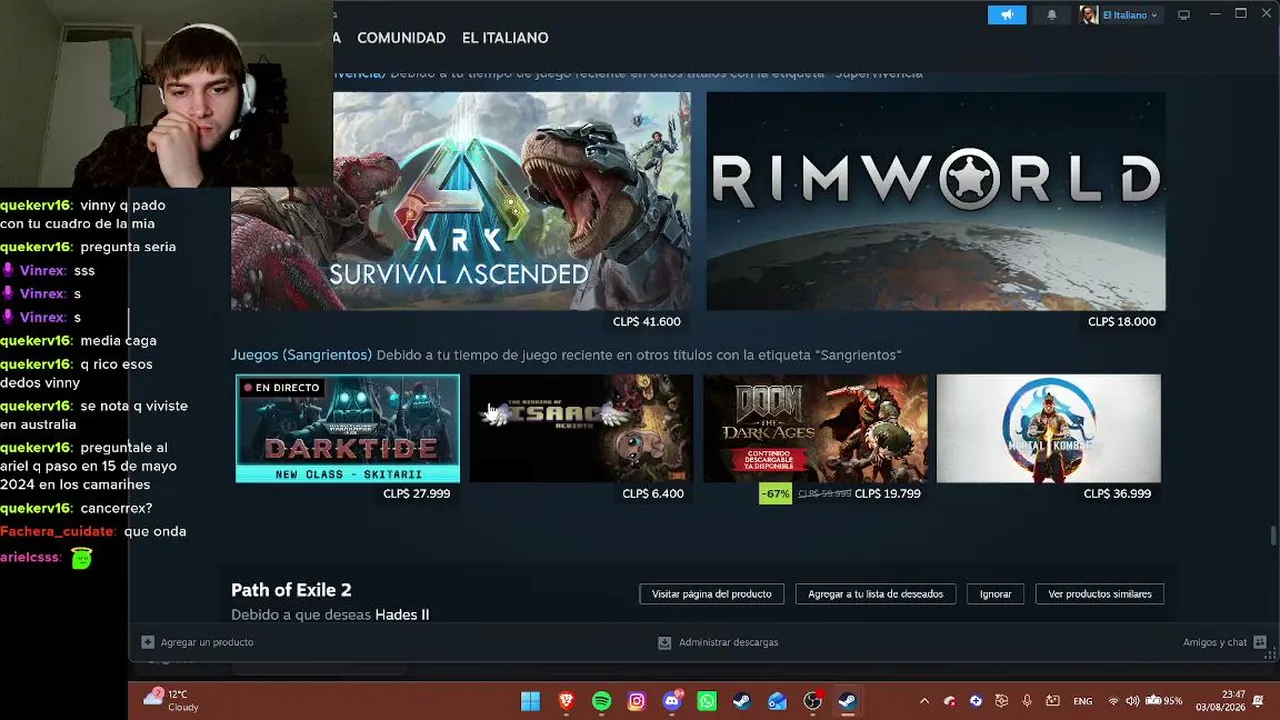Click the El Italiano profile avatar
This screenshot has height=720, width=1280.
(1089, 15)
